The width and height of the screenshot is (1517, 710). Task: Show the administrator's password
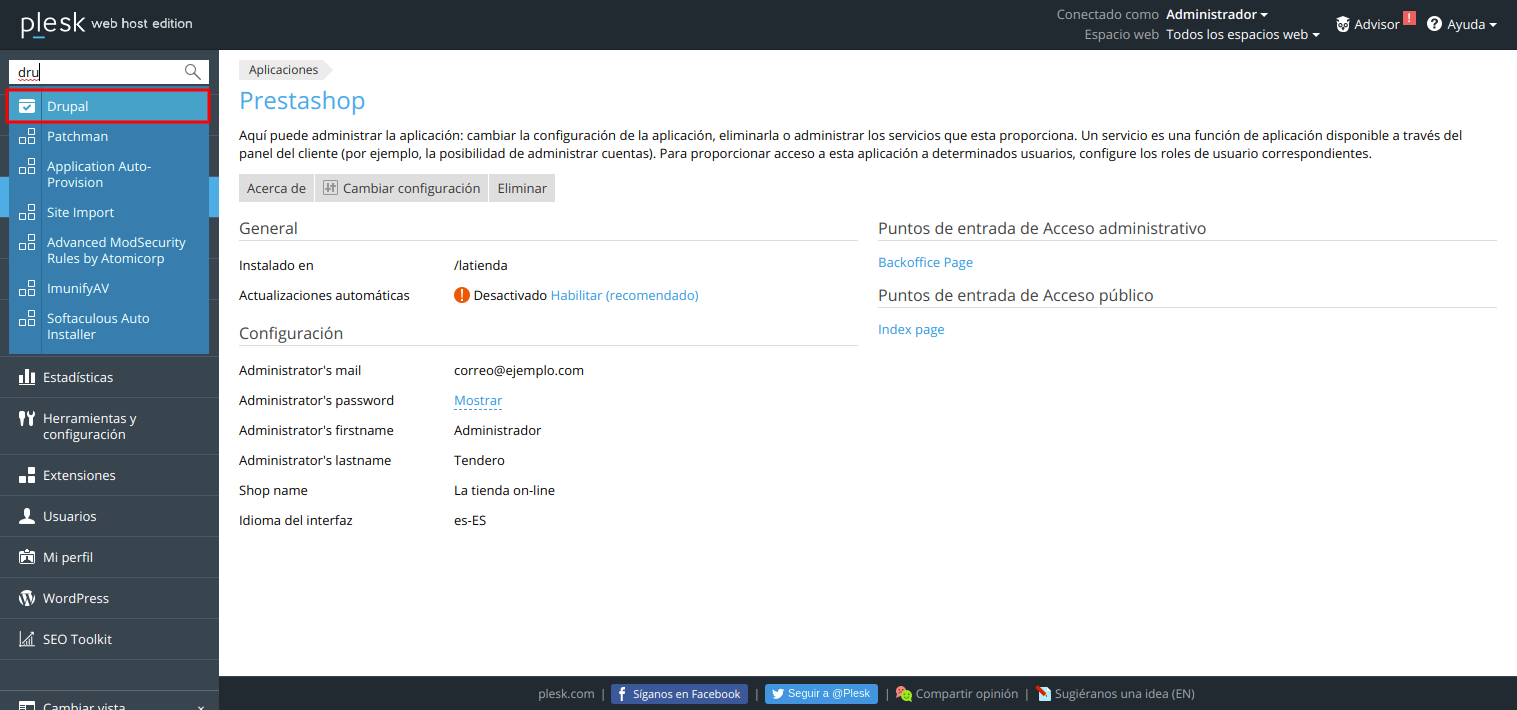[x=477, y=401]
